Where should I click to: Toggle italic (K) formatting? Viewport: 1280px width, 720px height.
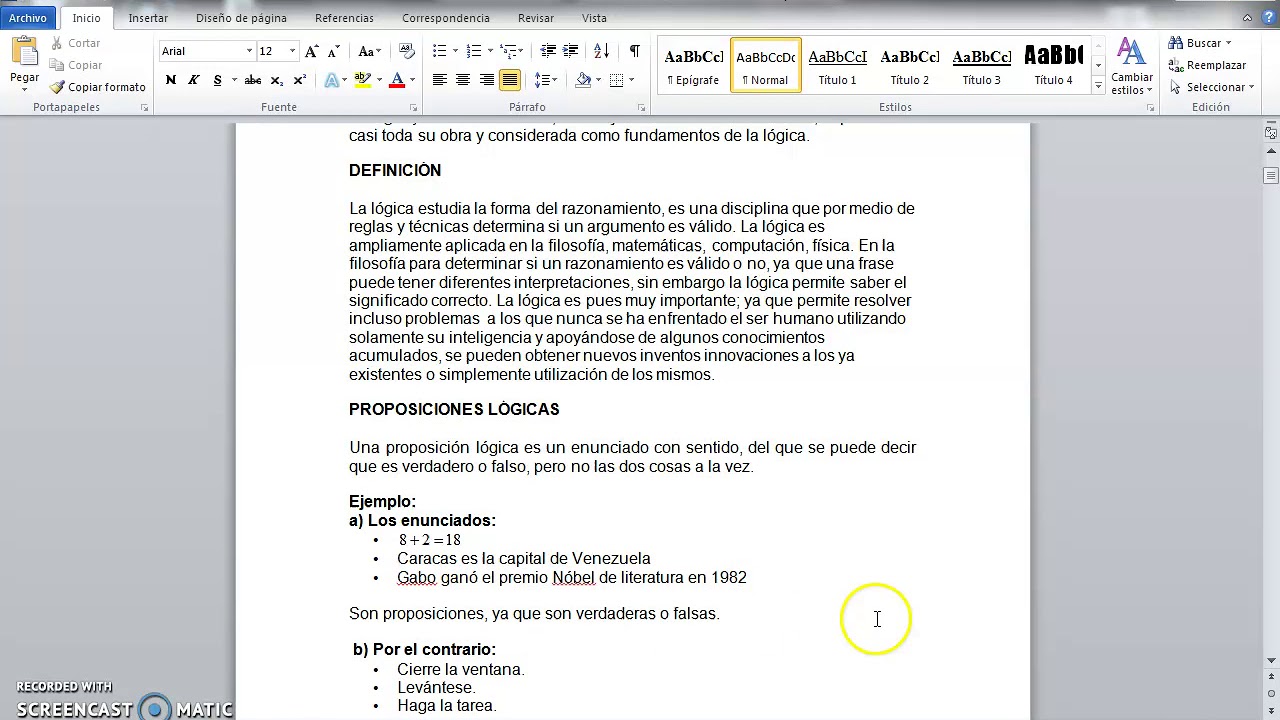tap(194, 80)
